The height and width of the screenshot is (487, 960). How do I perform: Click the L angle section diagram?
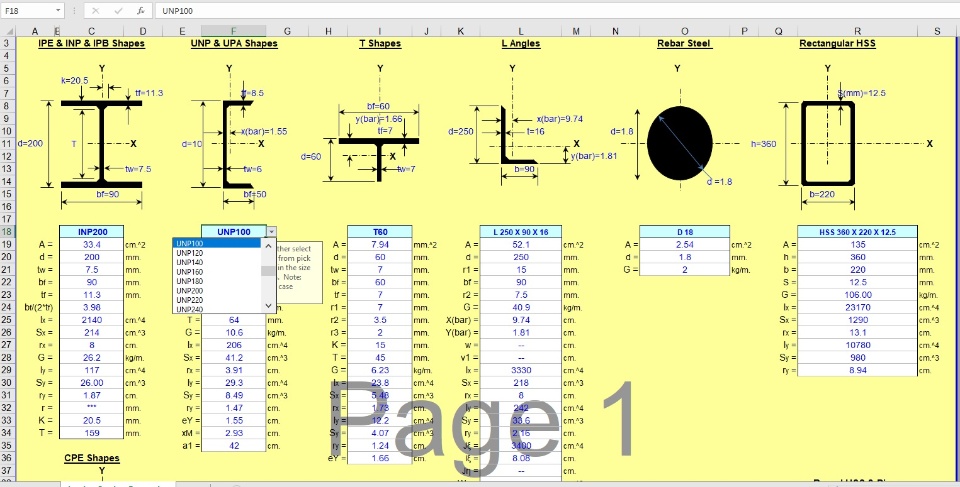[519, 135]
